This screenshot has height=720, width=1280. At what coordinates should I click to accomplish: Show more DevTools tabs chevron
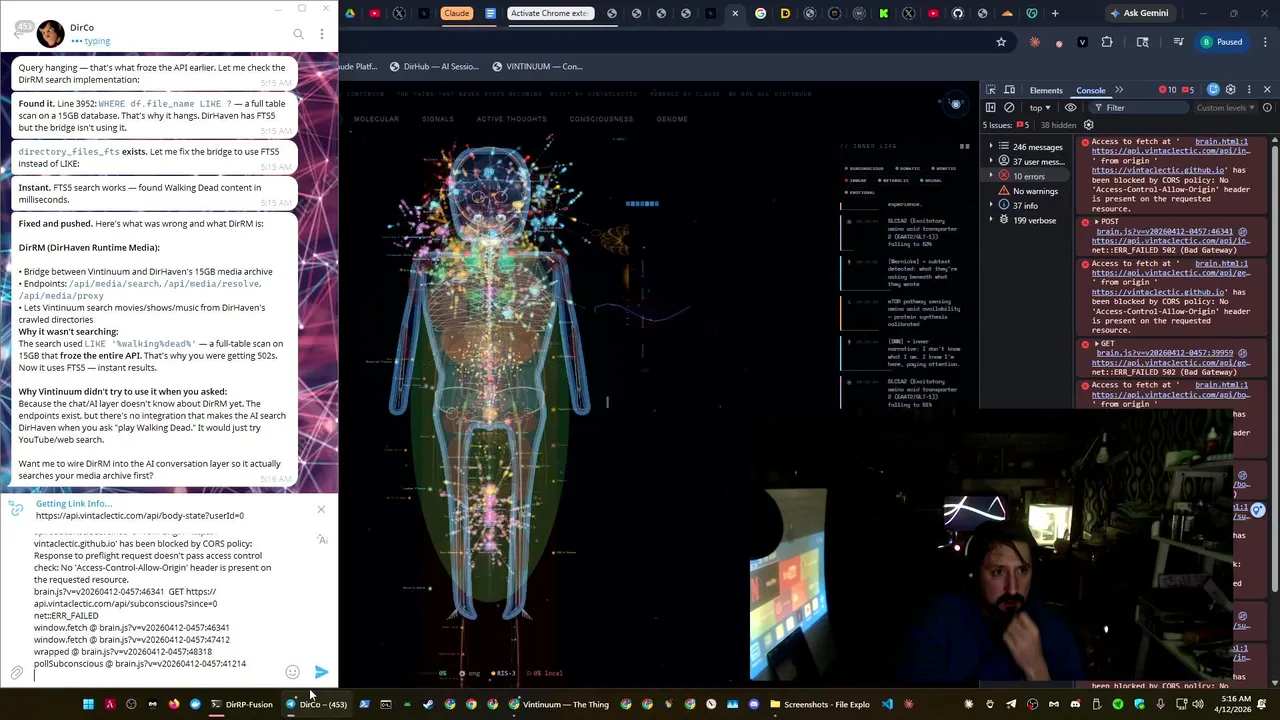click(x=1119, y=90)
